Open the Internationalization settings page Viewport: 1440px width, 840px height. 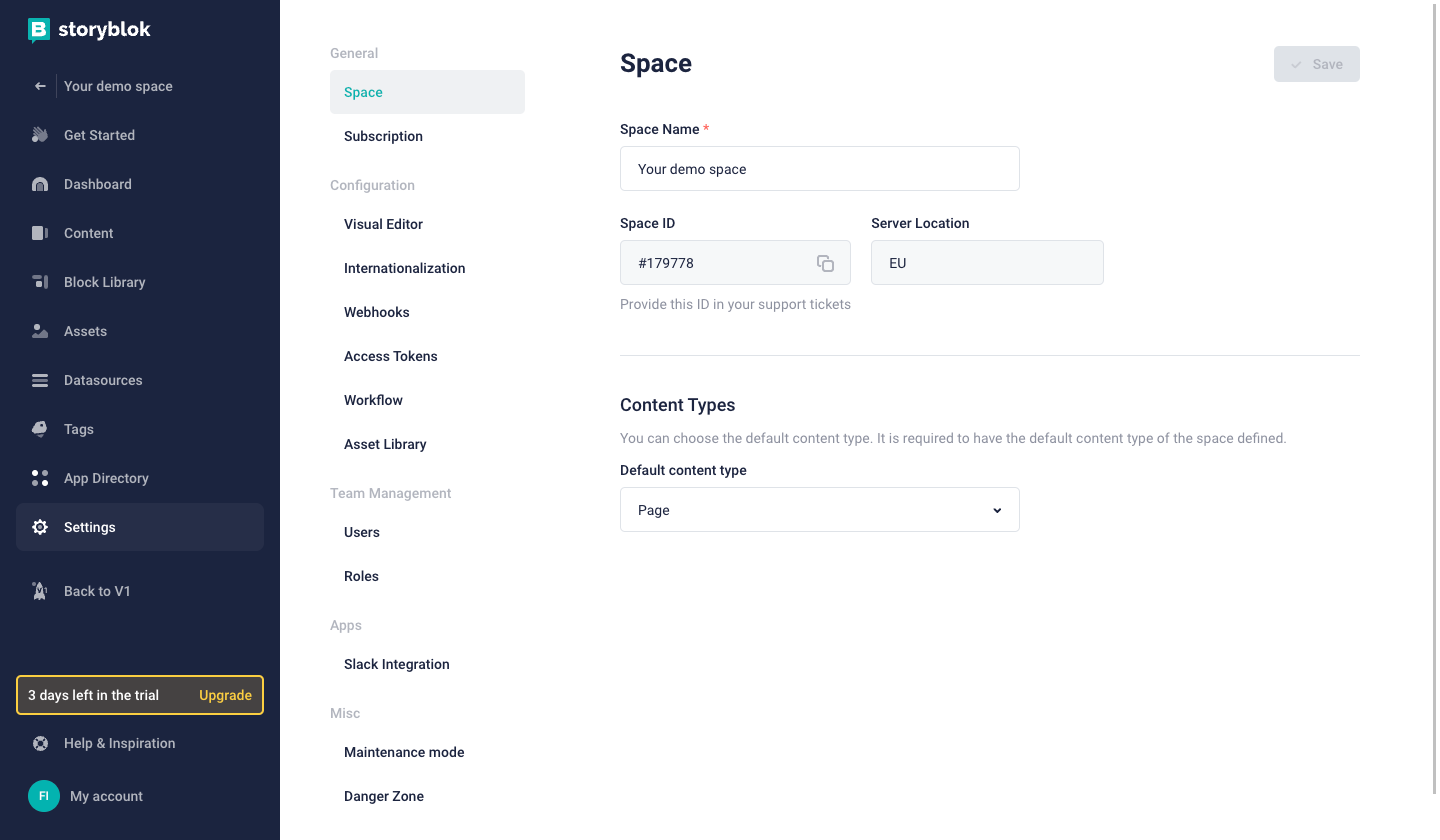(x=404, y=268)
